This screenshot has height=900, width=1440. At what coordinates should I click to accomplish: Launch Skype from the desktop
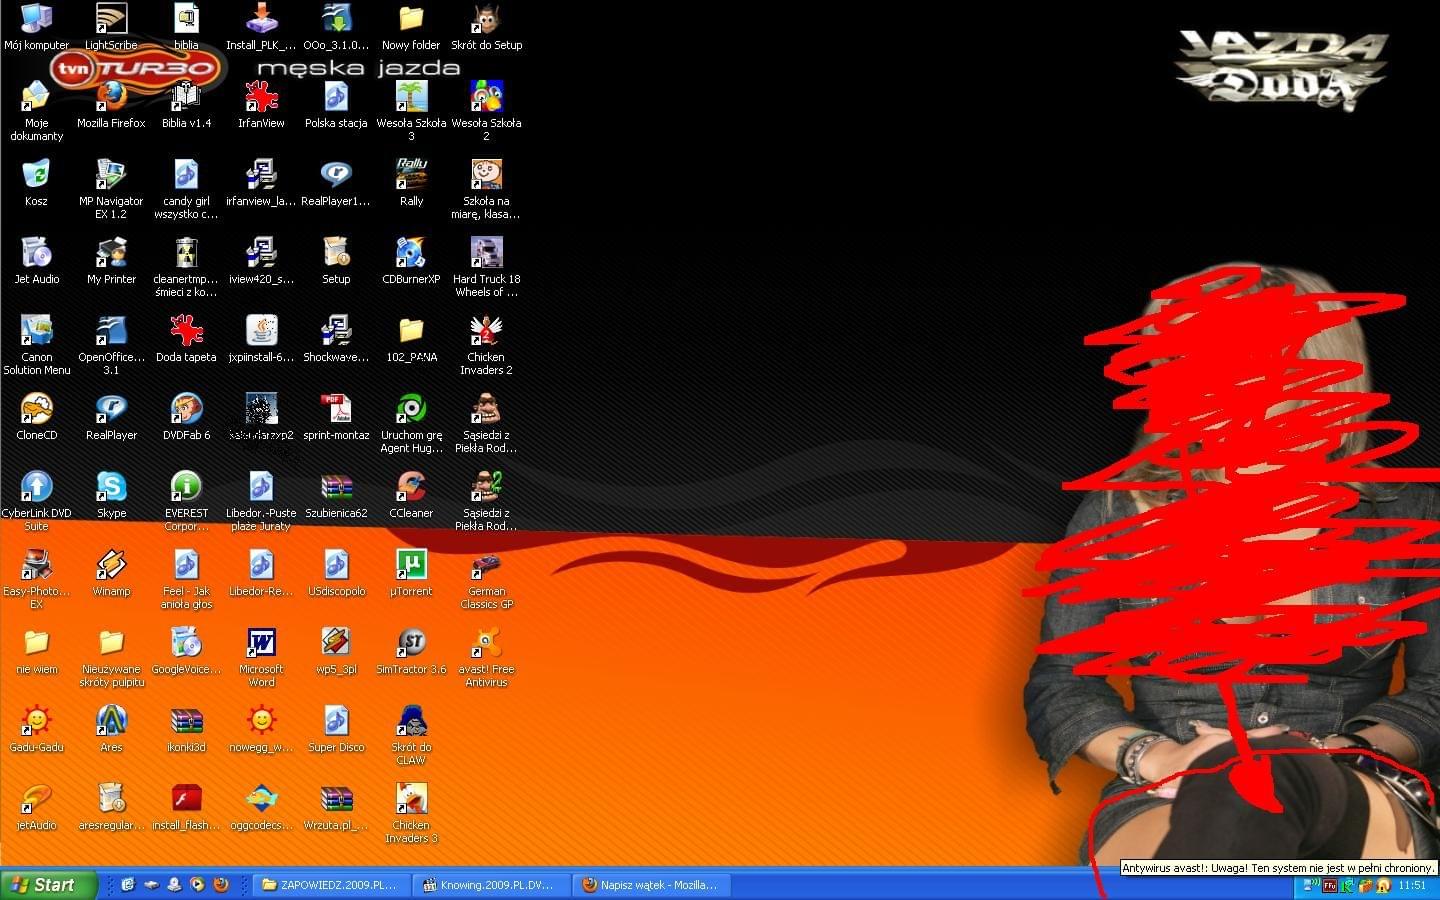111,487
